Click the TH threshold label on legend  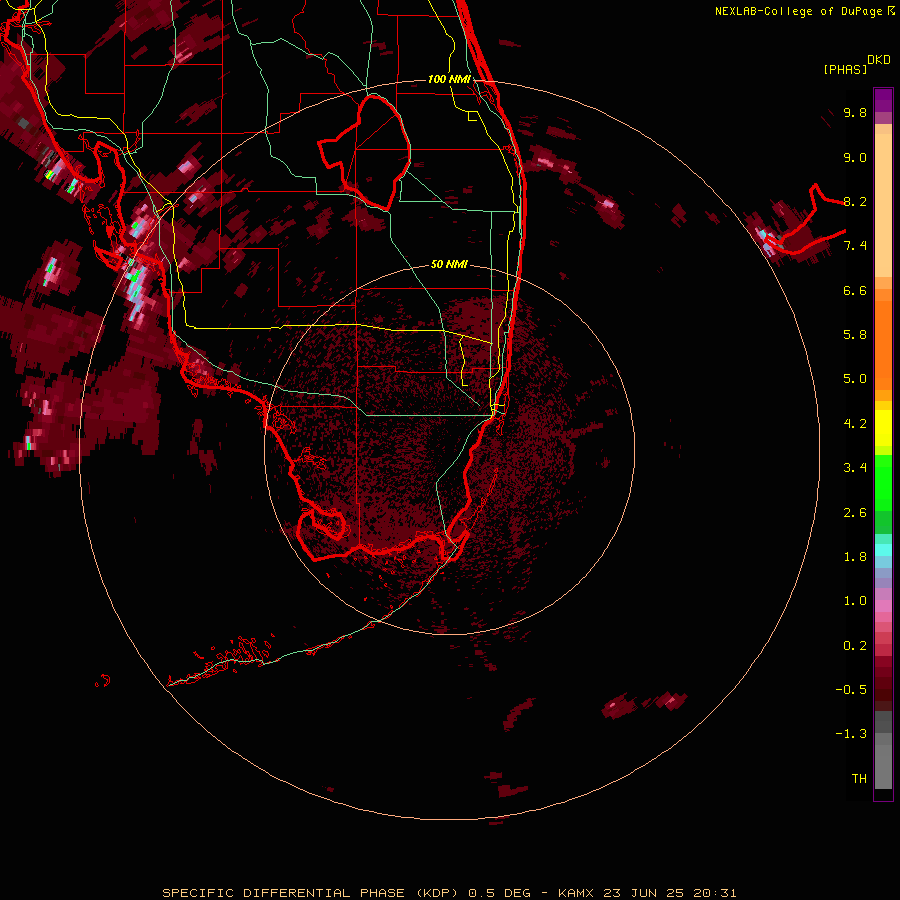[859, 779]
